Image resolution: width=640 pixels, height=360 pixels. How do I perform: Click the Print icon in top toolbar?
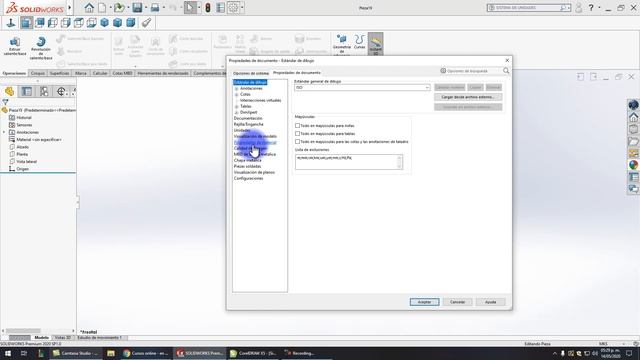pyautogui.click(x=155, y=7)
